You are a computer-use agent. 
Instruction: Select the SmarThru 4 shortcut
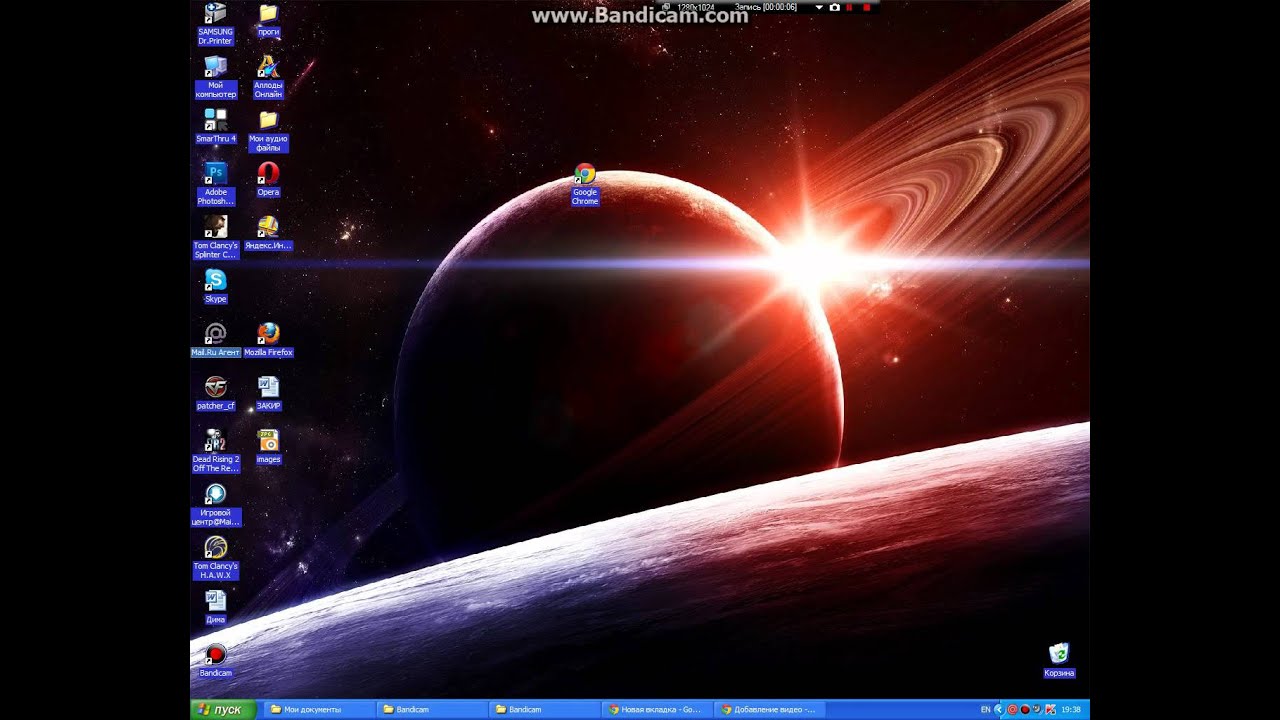tap(215, 126)
